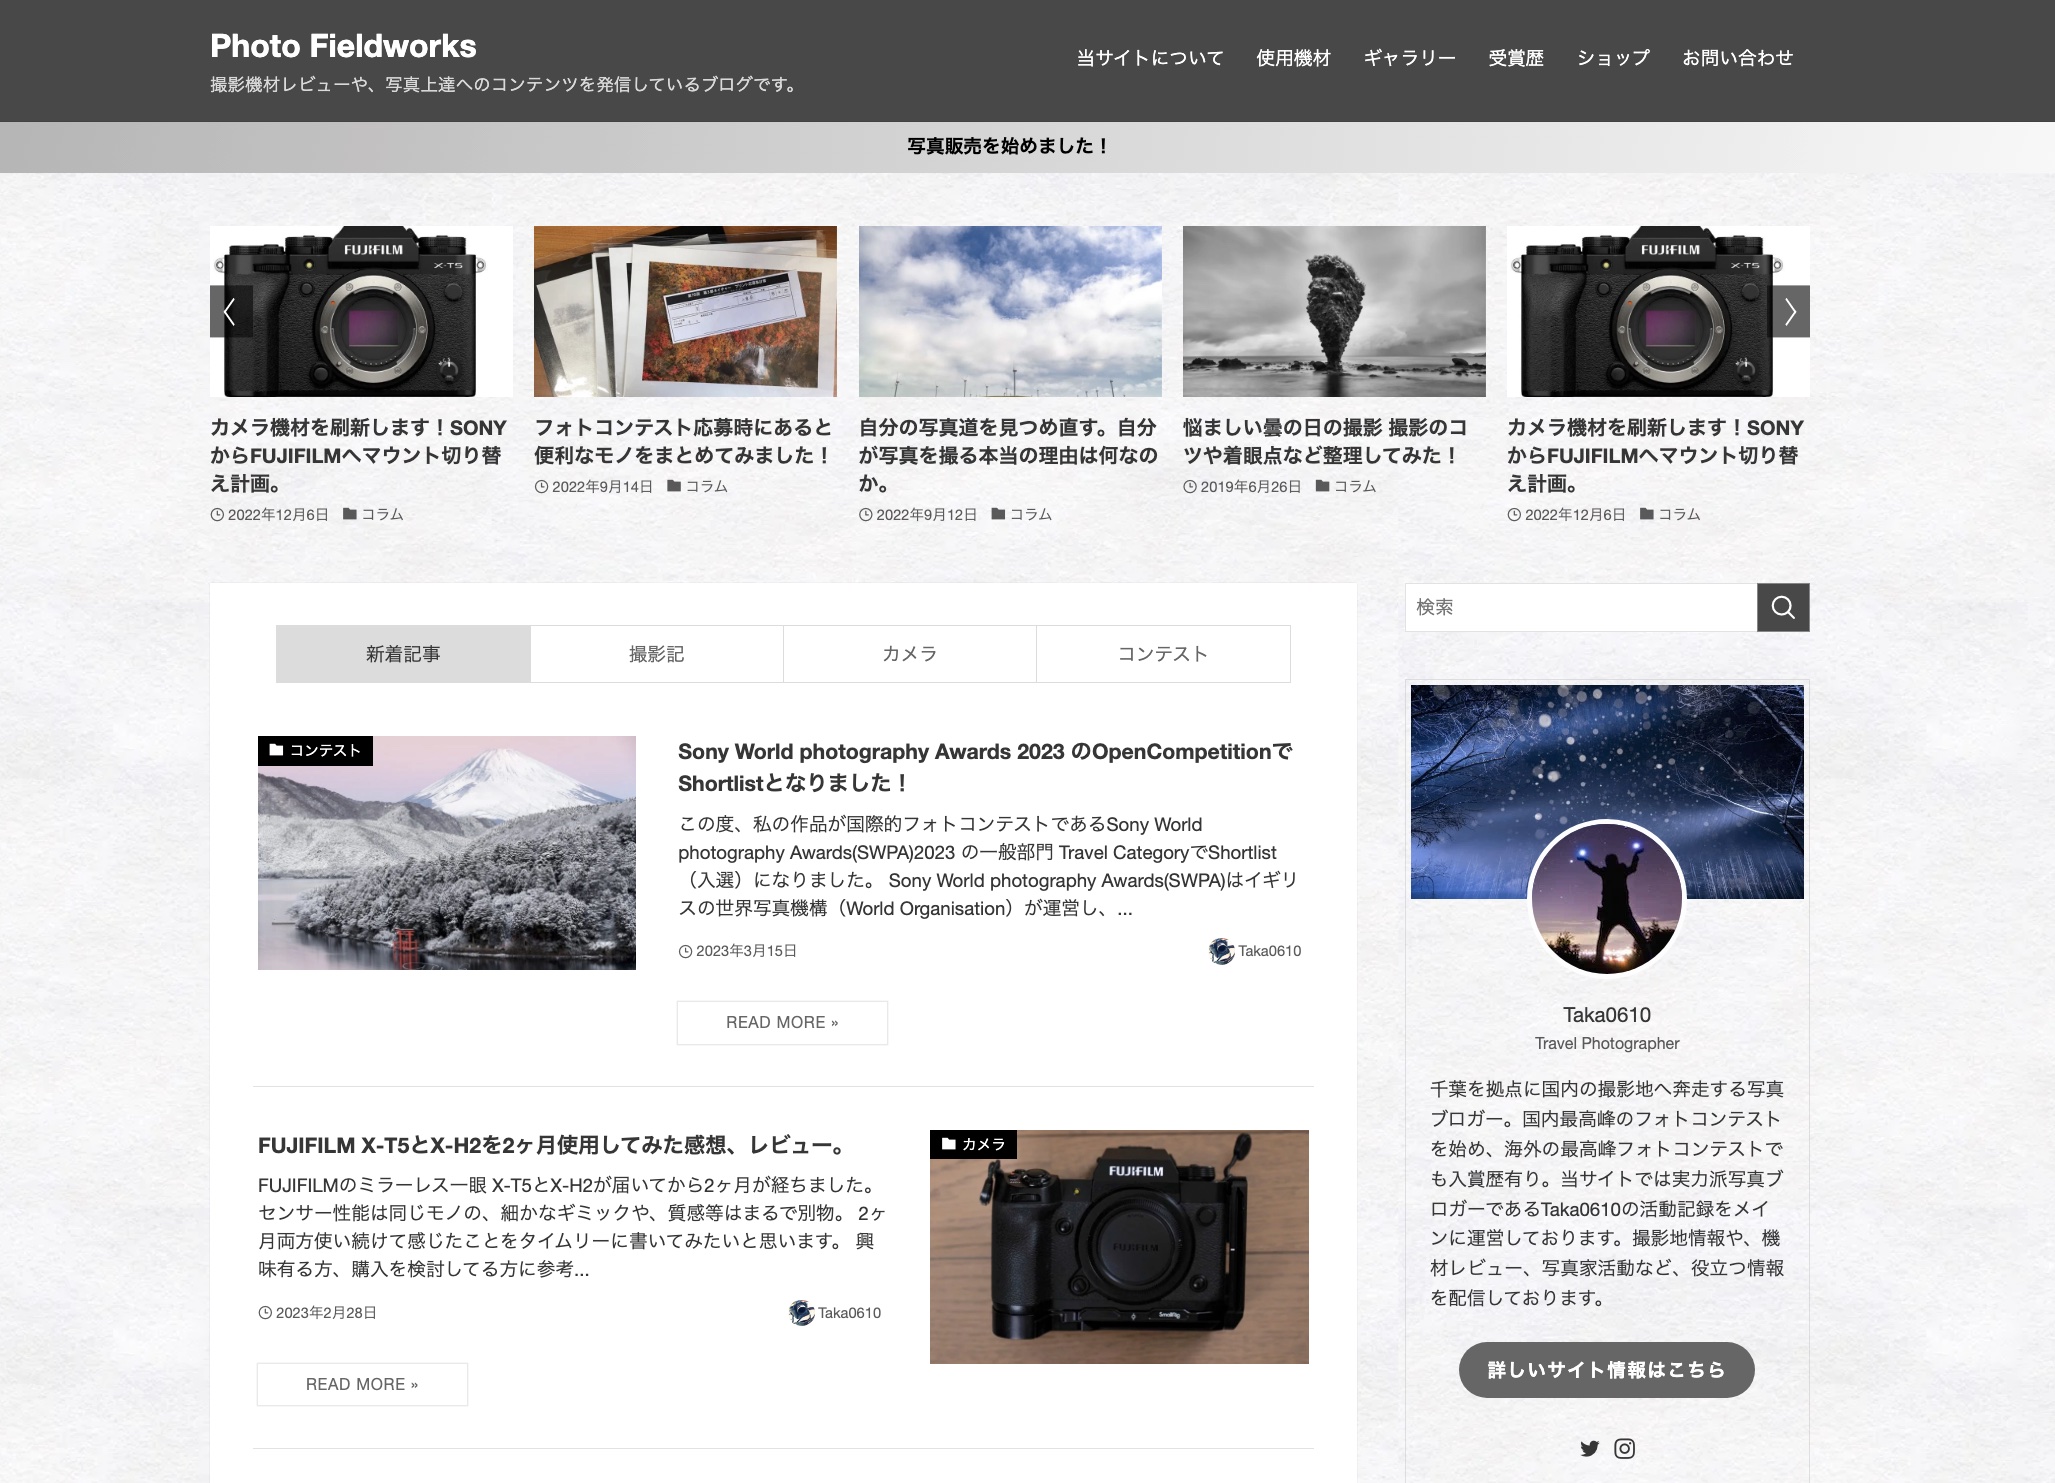Click READ MORE under FUJIFILM review post
This screenshot has height=1483, width=2055.
coord(362,1385)
